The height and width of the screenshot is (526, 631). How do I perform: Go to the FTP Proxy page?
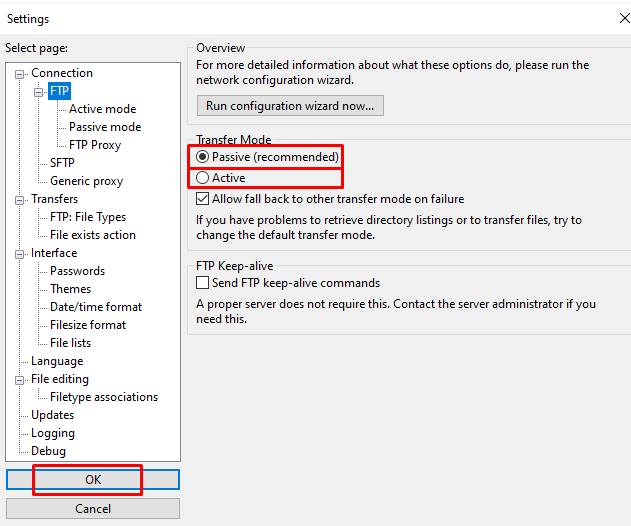95,145
